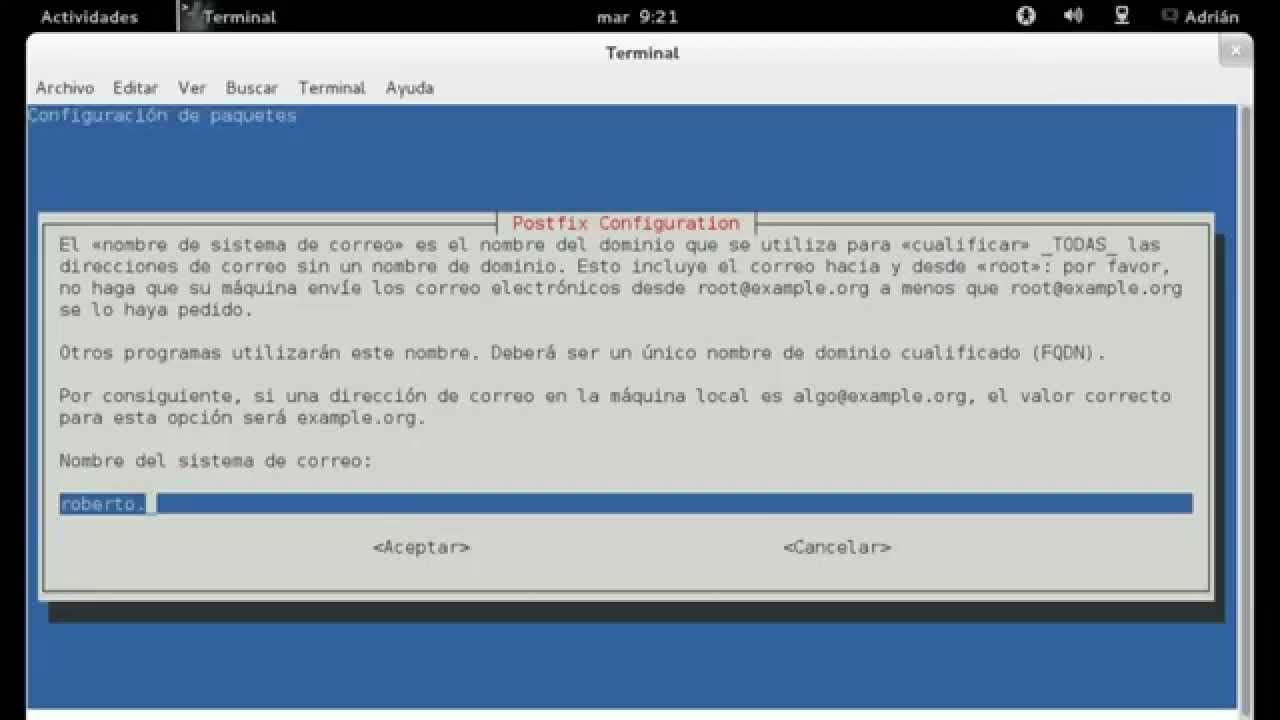Viewport: 1280px width, 720px height.
Task: Open the Terminal menu in menu bar
Action: click(332, 88)
